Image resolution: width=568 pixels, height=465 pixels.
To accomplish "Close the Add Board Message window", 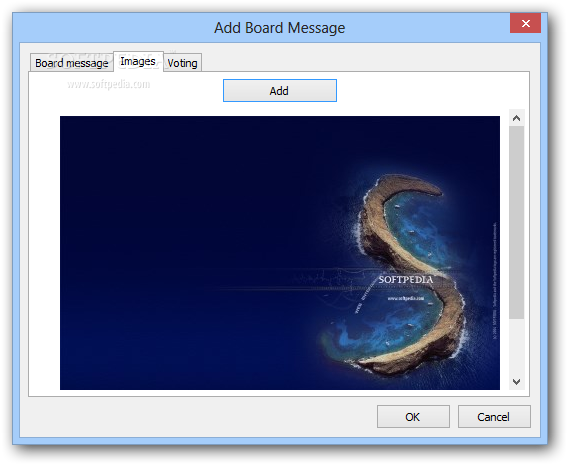I will pos(526,24).
